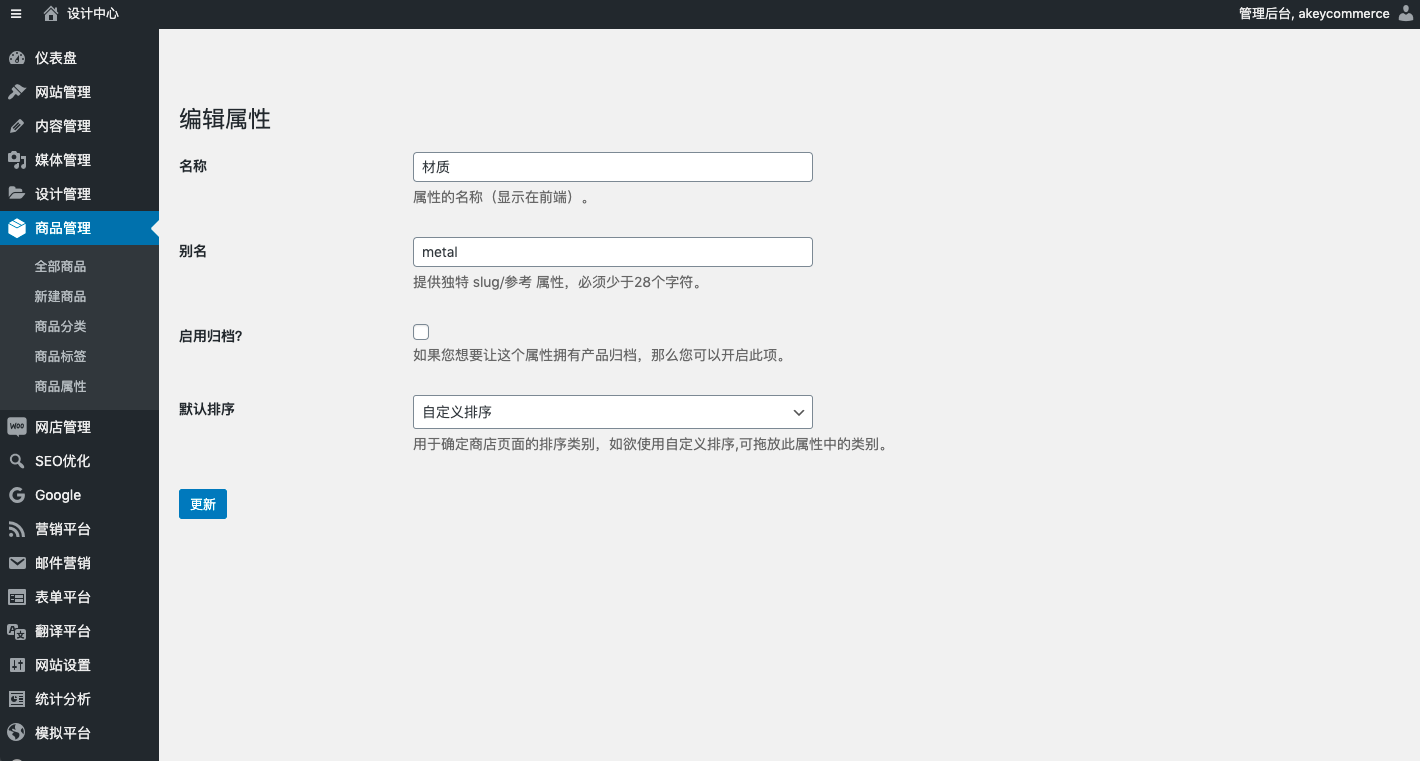
Task: Open the 默认排序 dropdown
Action: click(612, 412)
